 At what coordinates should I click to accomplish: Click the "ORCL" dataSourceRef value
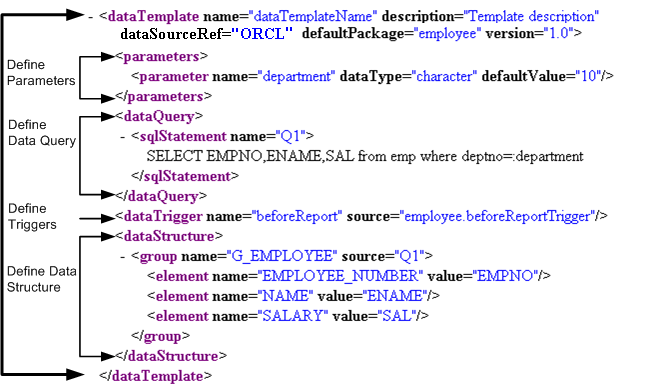pos(262,34)
